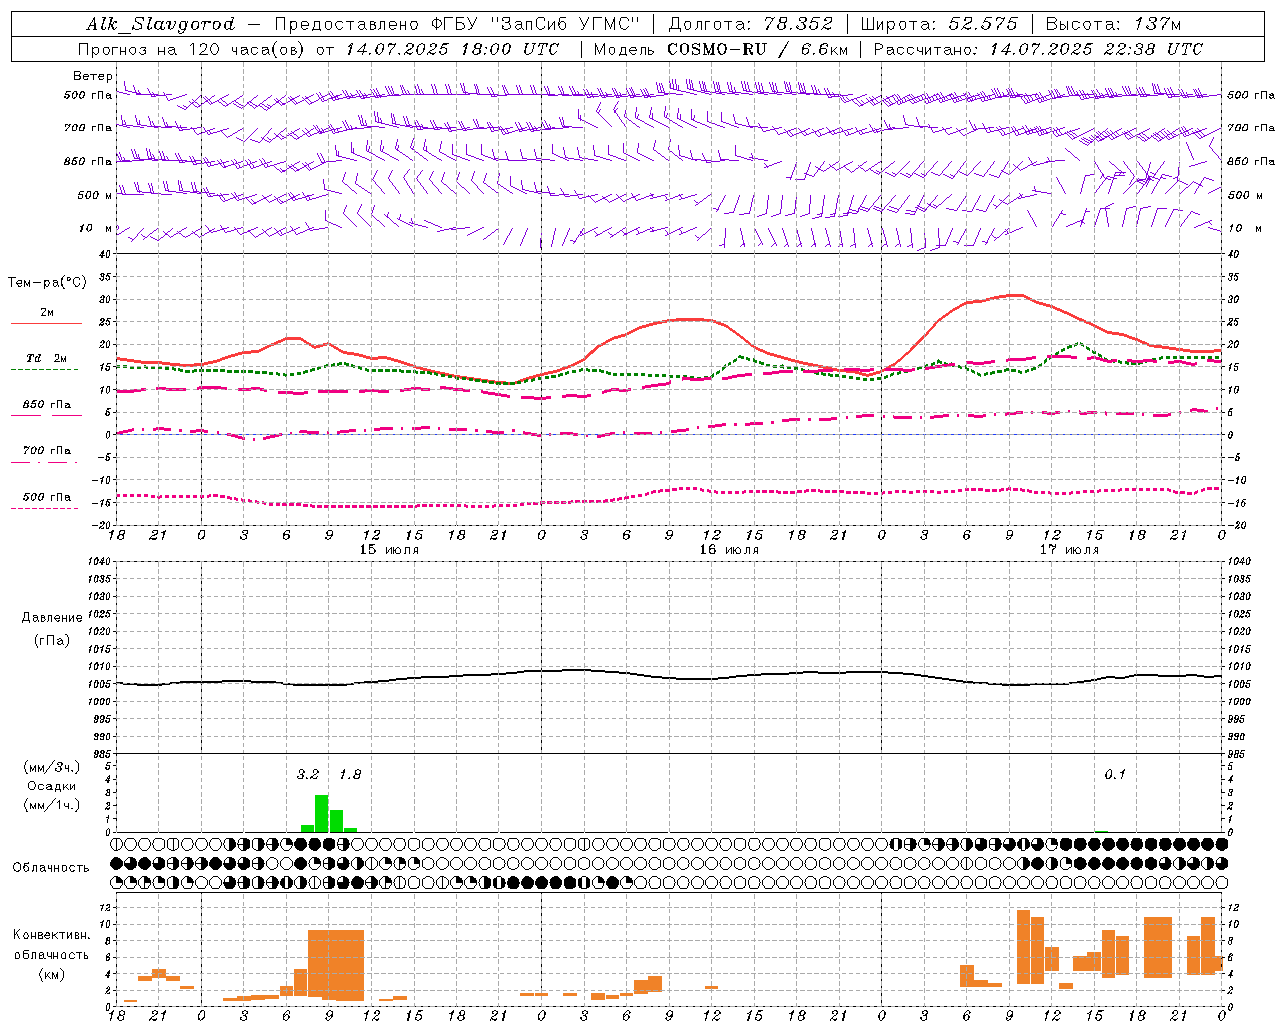The image size is (1280, 1024).
Task: Click the 850 гПа temperature legend entry
Action: click(46, 405)
